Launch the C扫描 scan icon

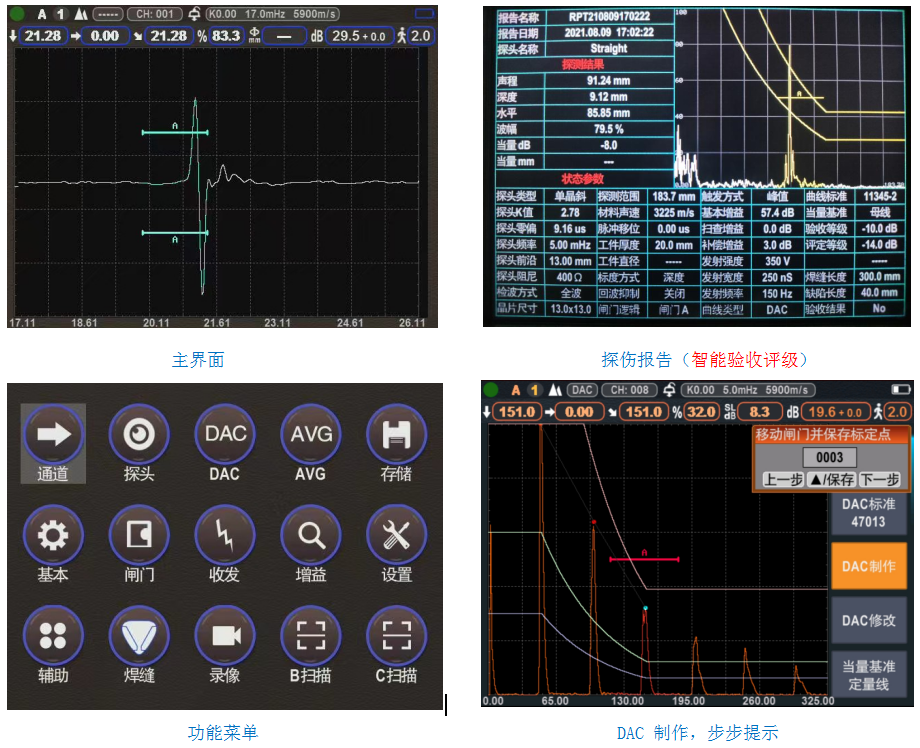point(396,637)
